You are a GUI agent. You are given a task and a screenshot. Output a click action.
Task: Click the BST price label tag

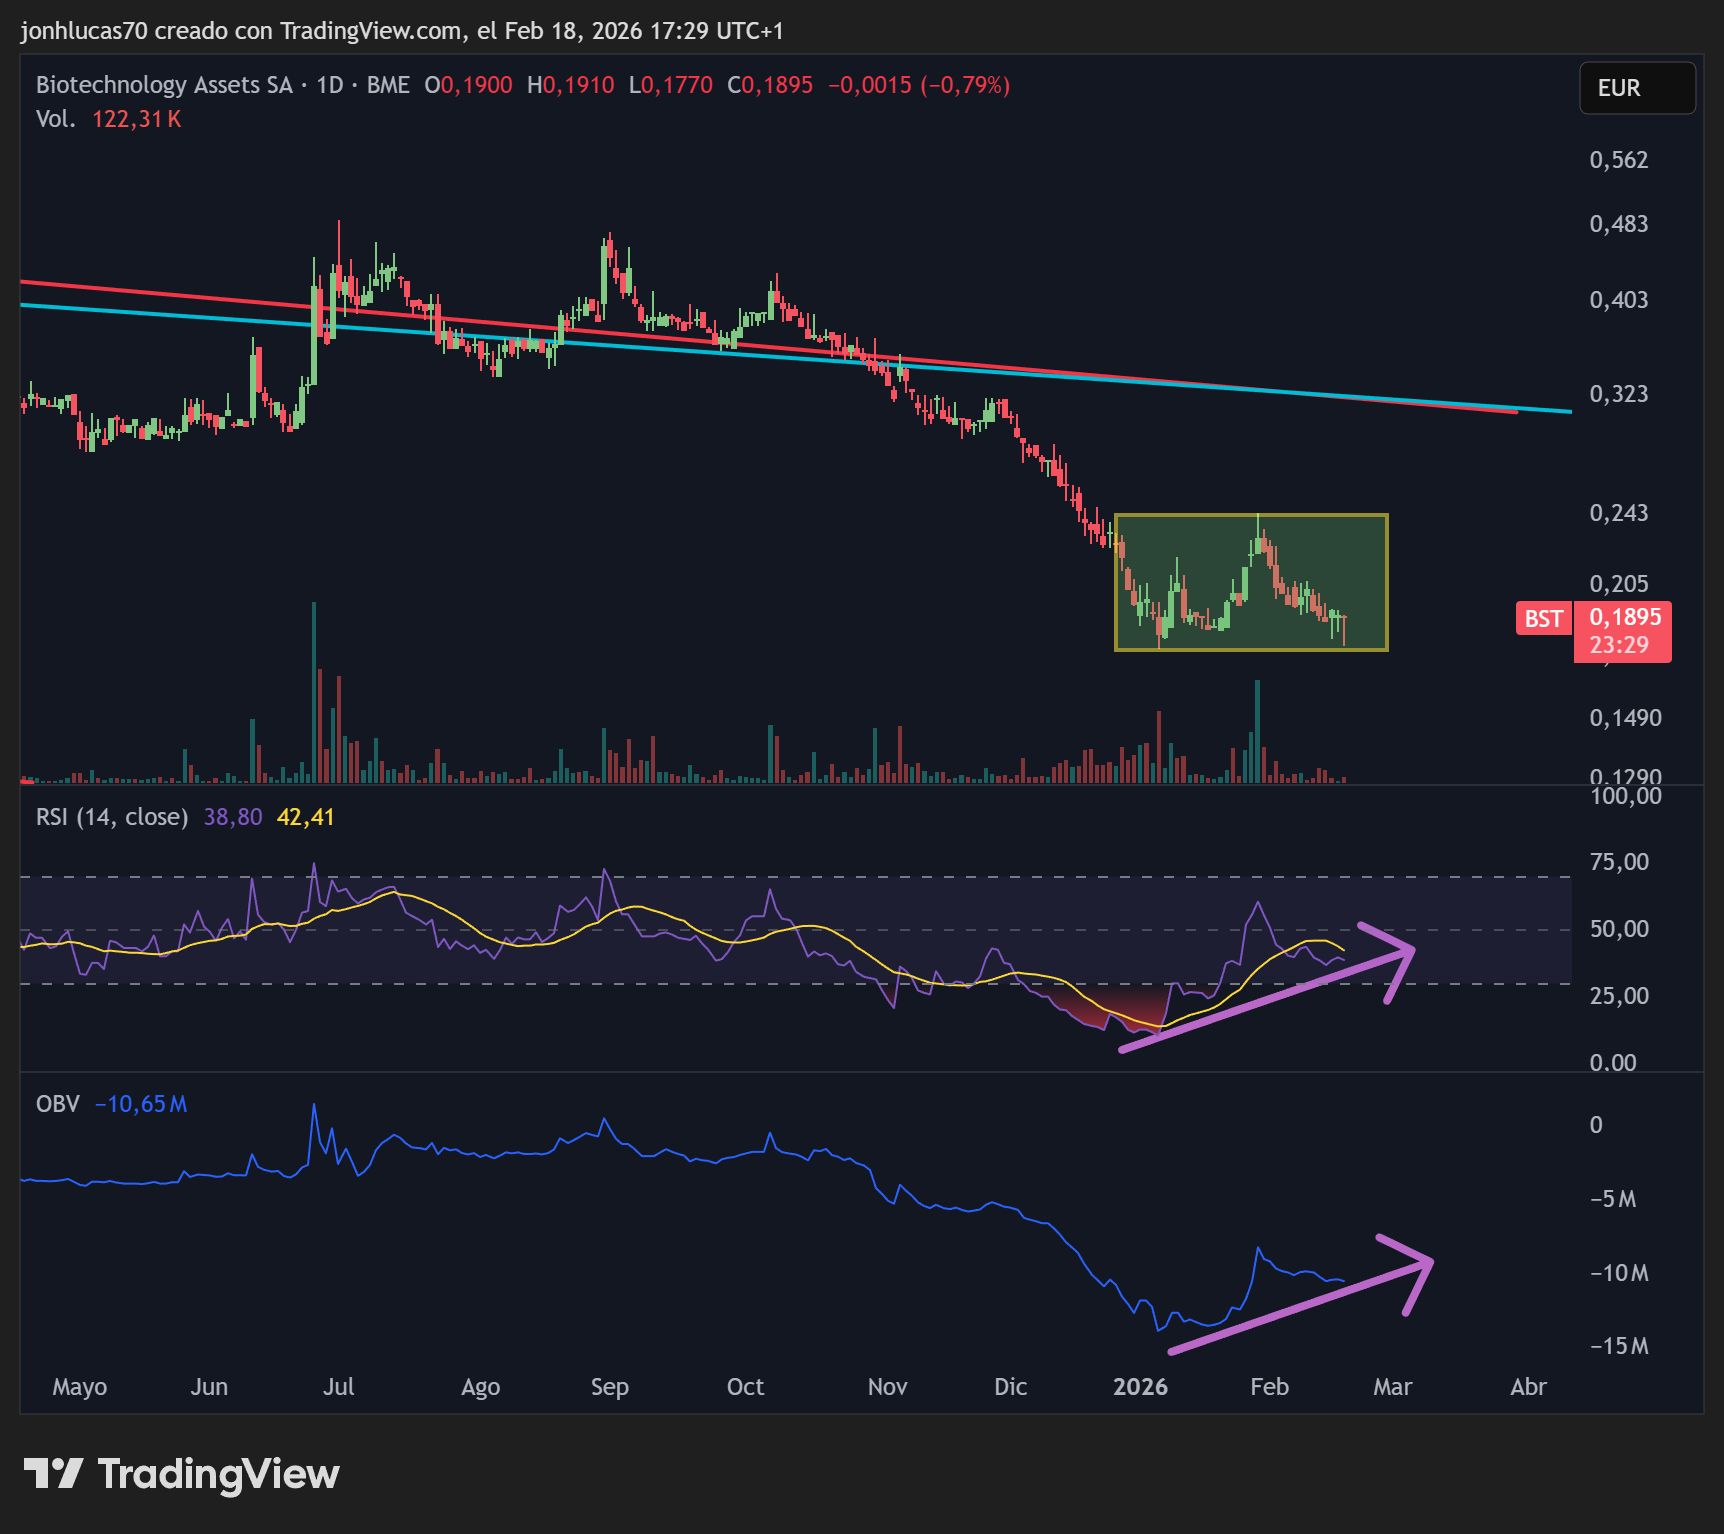(1543, 619)
